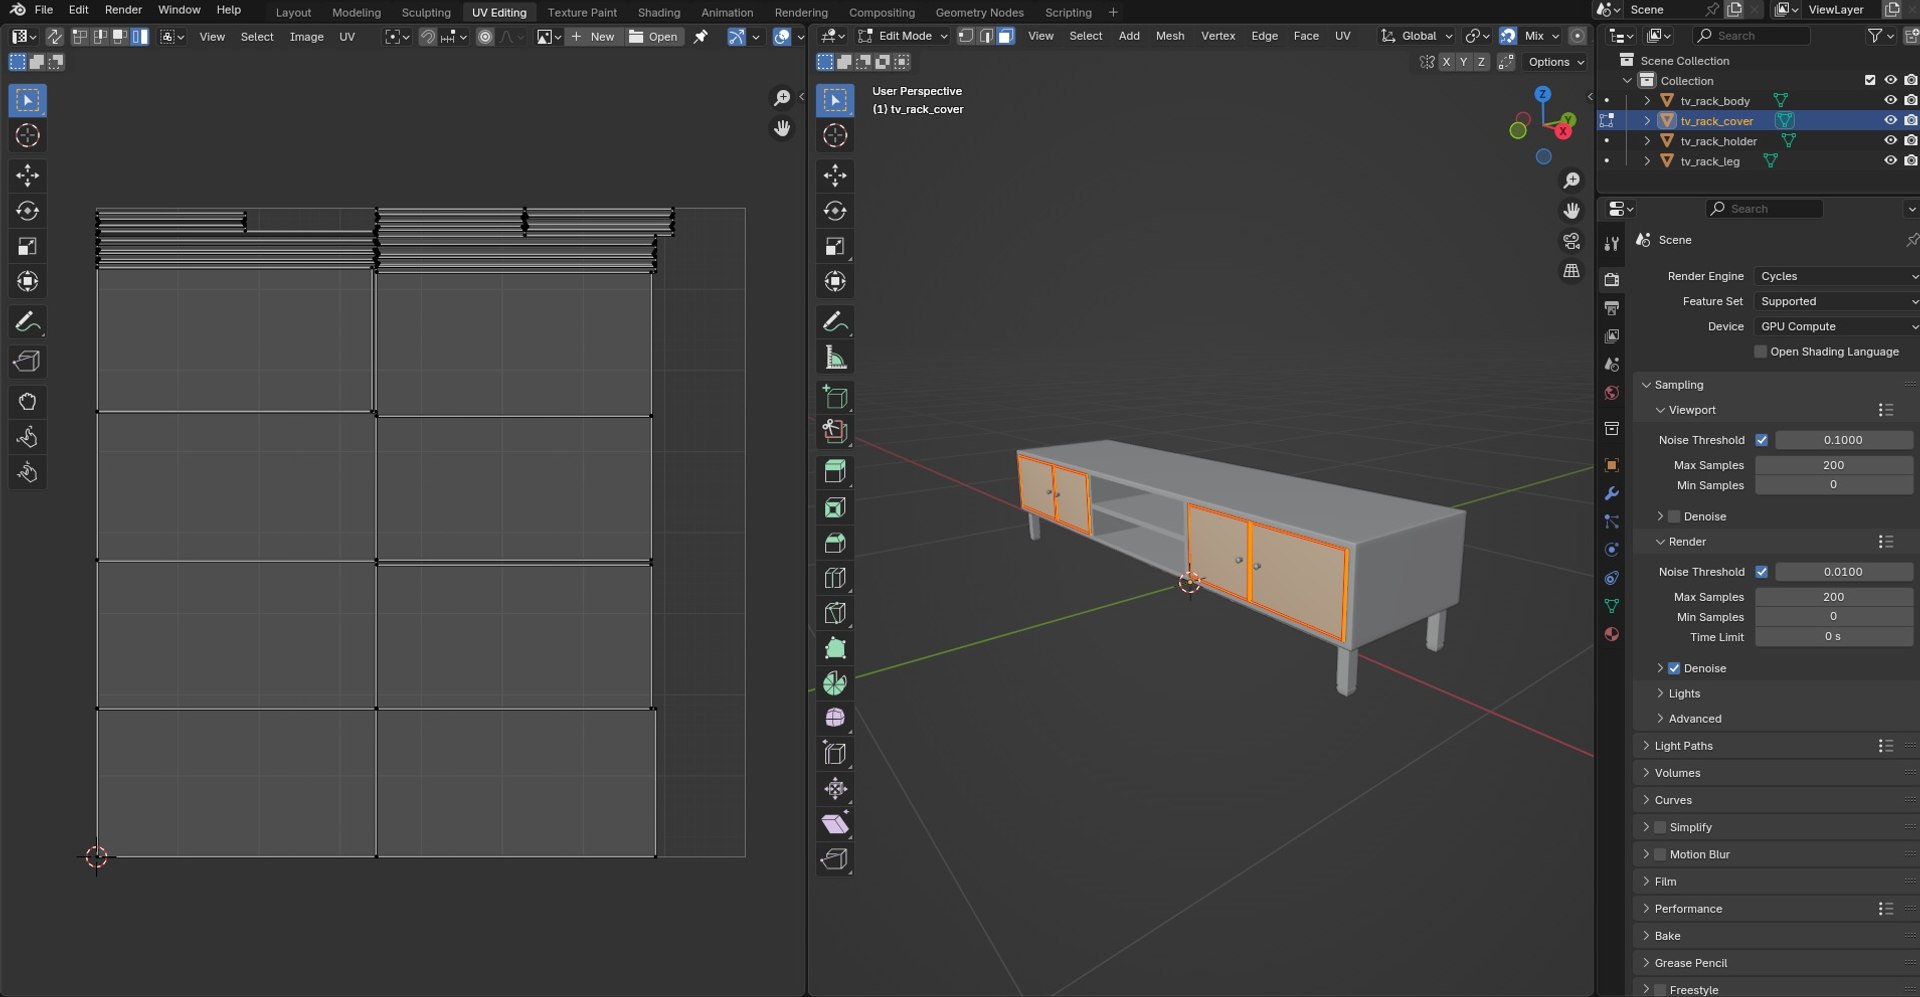Select the Rip Region tool in UV editor
Image resolution: width=1920 pixels, height=997 pixels.
(27, 361)
